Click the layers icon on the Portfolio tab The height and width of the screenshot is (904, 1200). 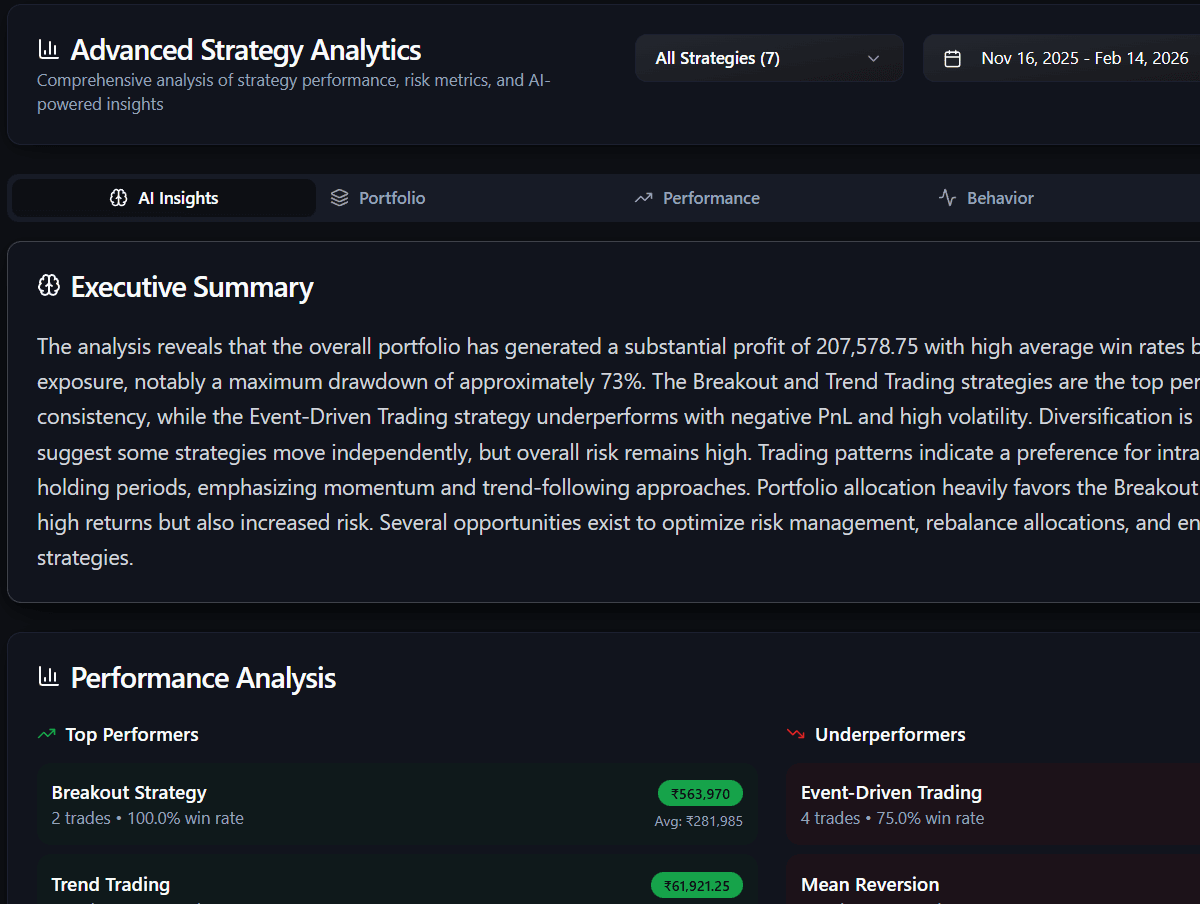[x=339, y=198]
